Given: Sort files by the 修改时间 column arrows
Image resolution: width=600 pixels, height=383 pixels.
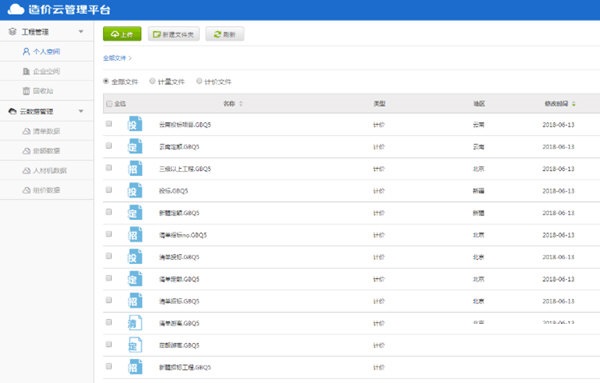Looking at the screenshot, I should point(574,104).
